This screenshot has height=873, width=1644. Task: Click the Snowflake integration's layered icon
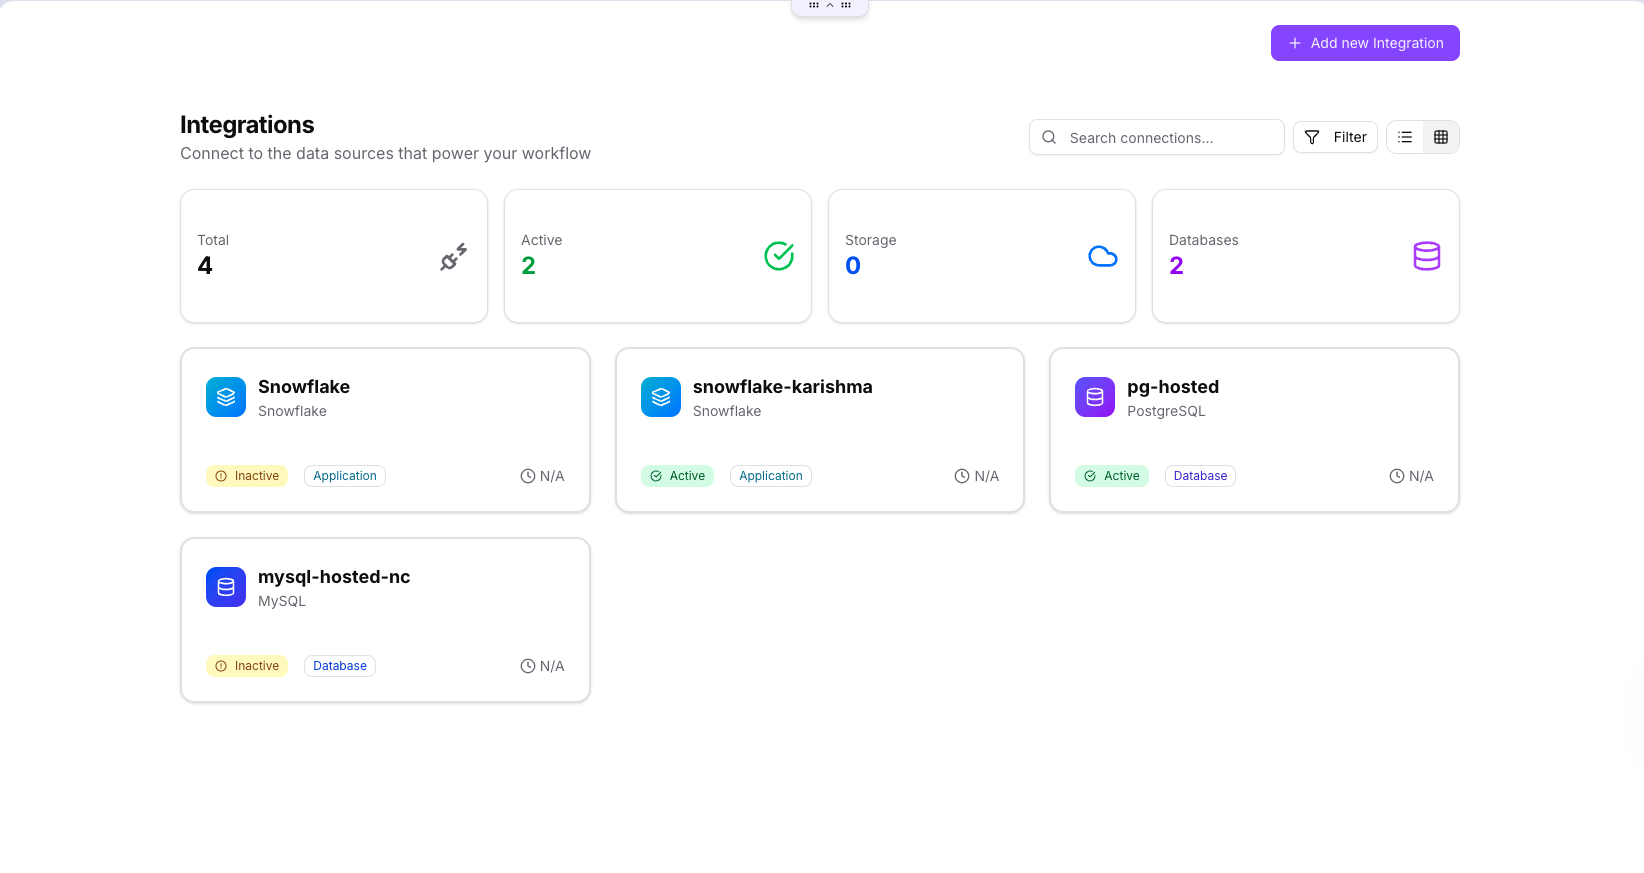click(x=226, y=397)
